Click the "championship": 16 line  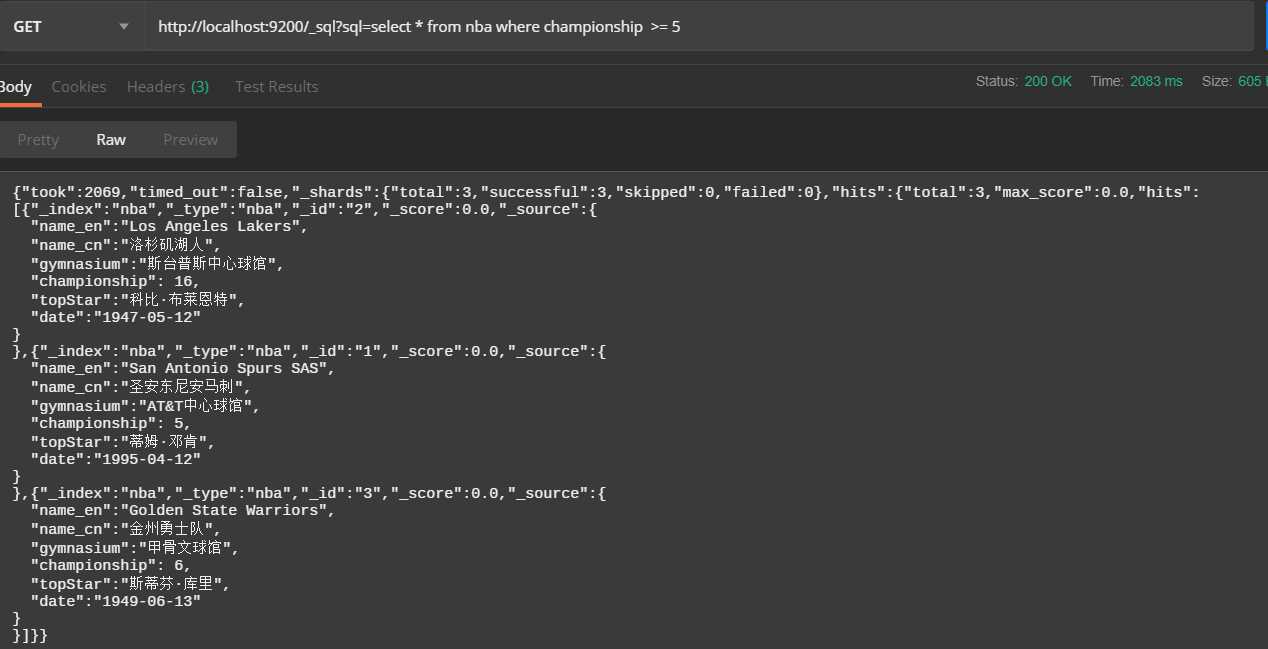click(x=115, y=281)
